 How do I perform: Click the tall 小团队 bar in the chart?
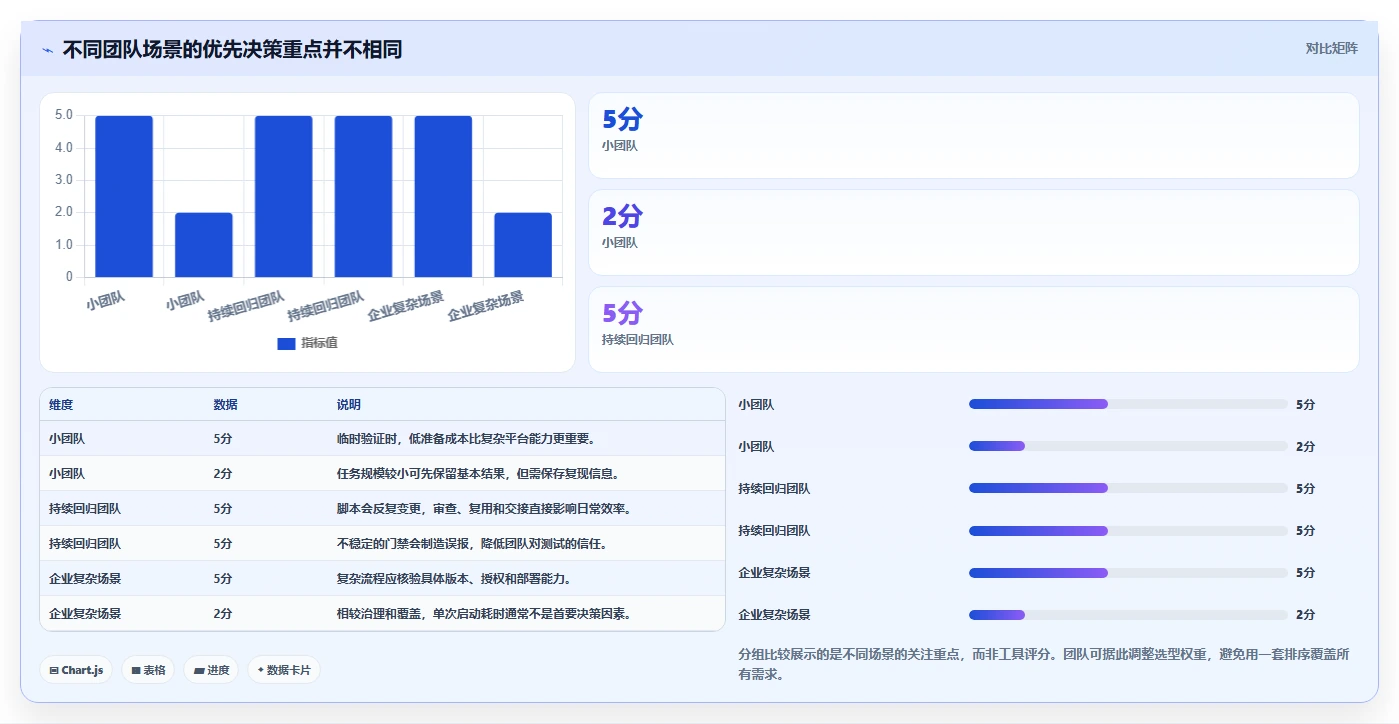(124, 196)
